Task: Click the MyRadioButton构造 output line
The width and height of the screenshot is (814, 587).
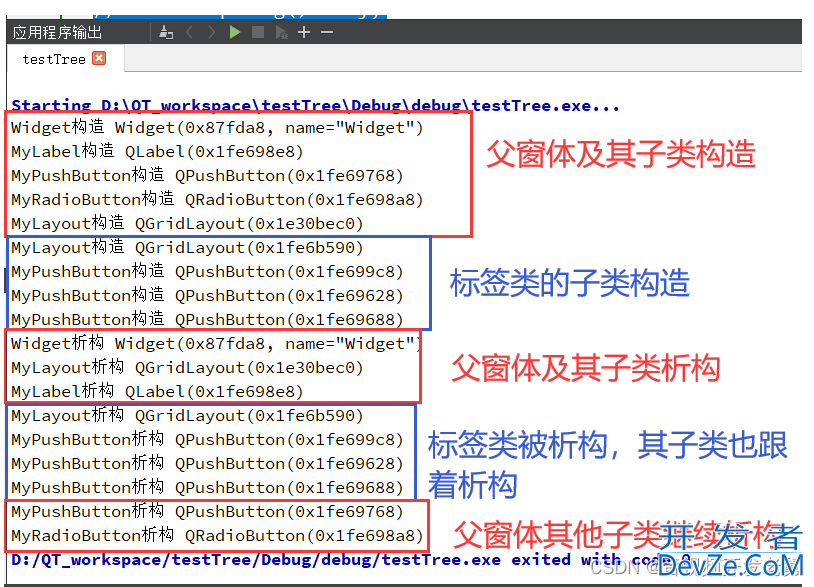Action: click(x=217, y=199)
